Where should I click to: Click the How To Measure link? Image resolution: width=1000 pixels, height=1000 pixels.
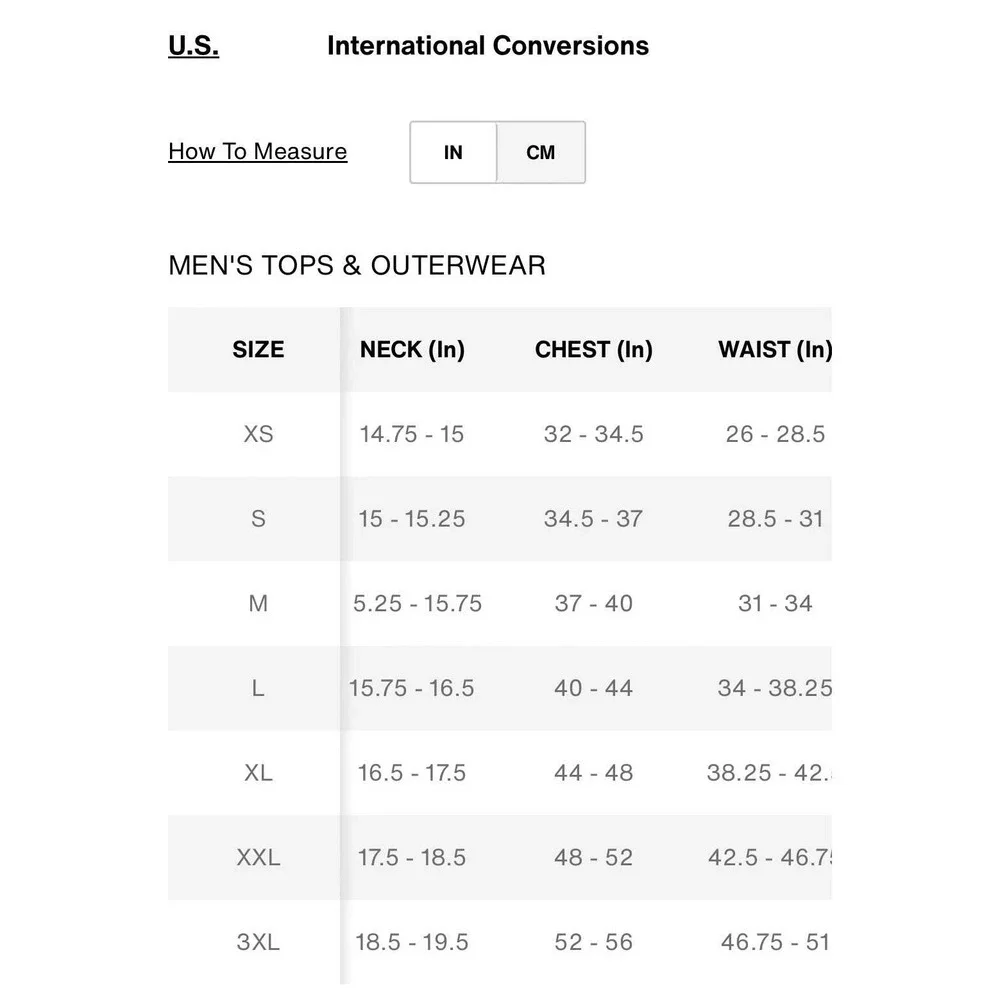257,152
